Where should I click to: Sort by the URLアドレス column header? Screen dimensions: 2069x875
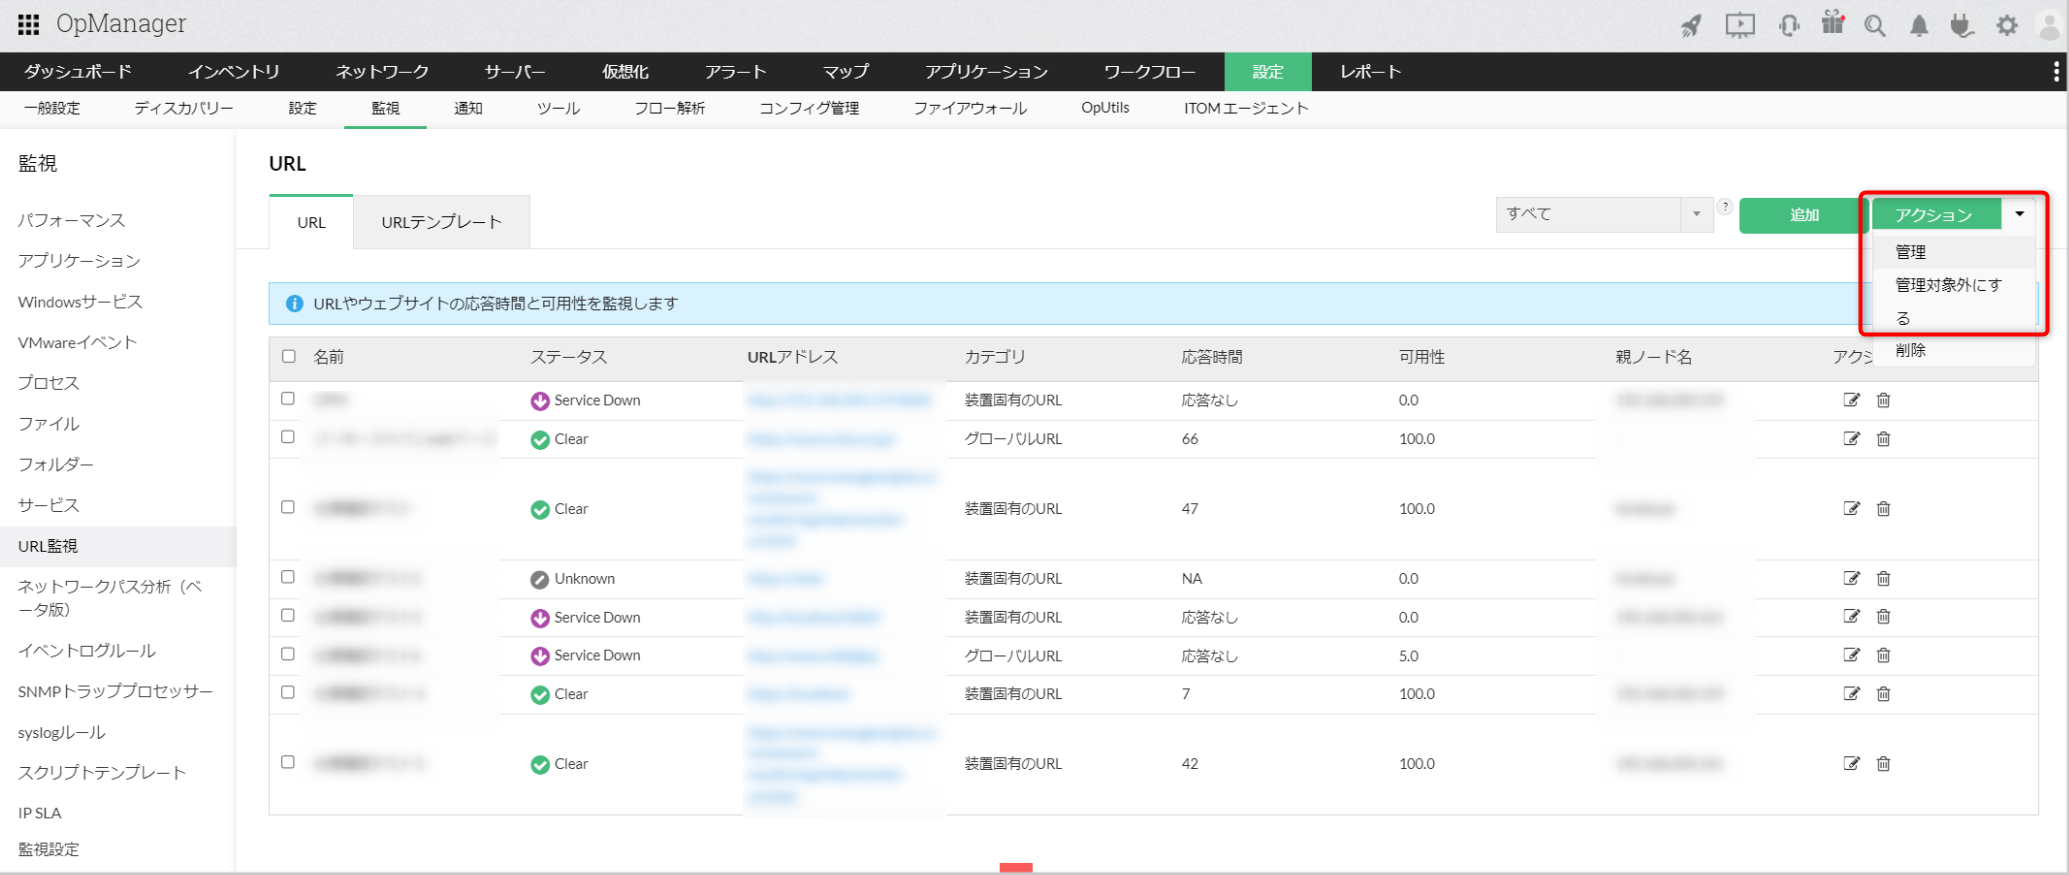(x=792, y=357)
